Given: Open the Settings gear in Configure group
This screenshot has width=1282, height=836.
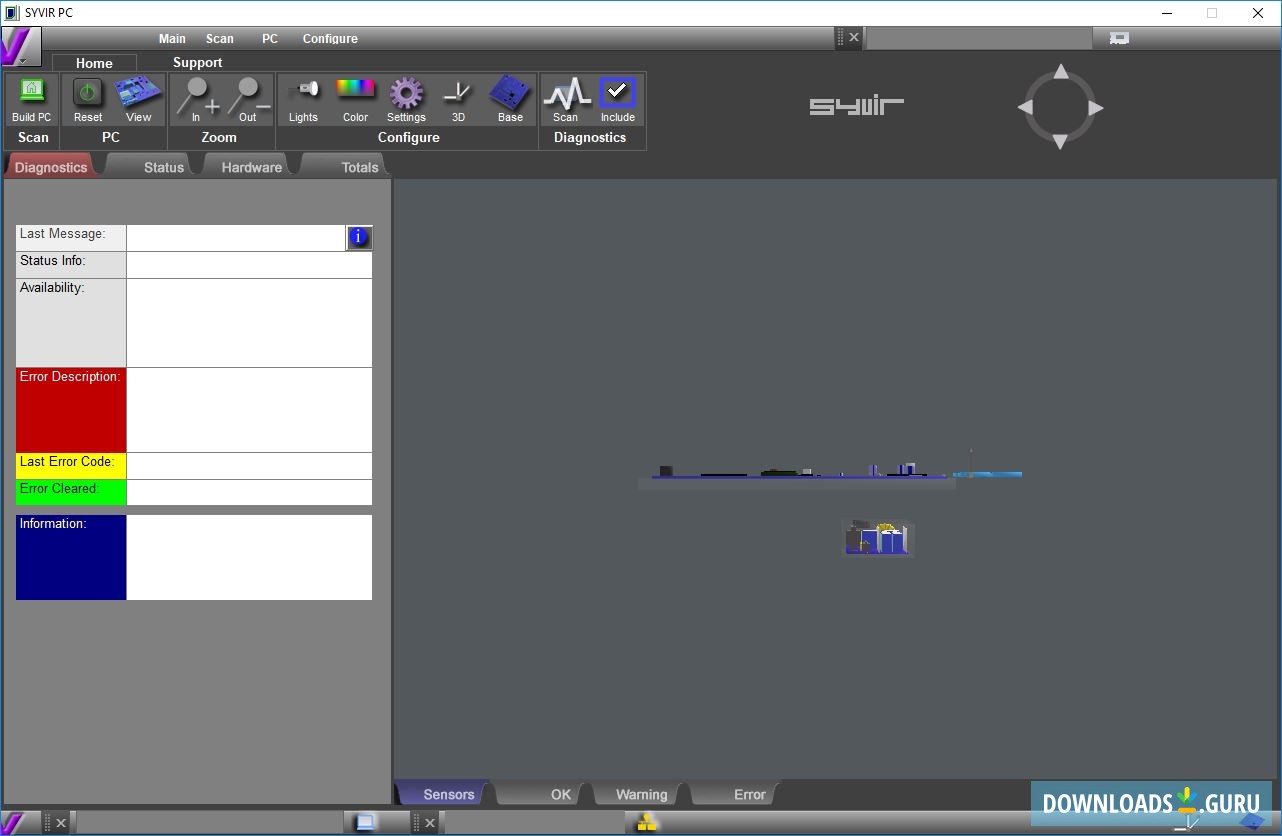Looking at the screenshot, I should (406, 99).
